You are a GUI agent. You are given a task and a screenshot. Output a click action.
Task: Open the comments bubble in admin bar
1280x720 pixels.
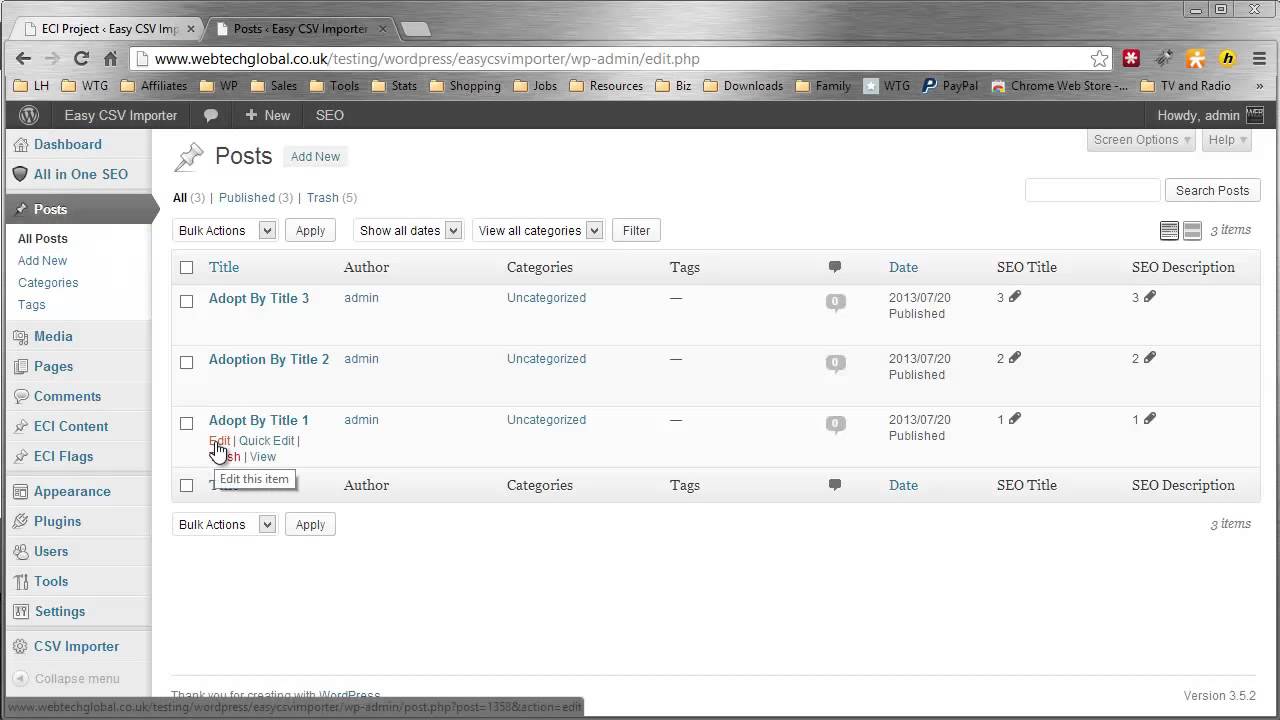(211, 115)
